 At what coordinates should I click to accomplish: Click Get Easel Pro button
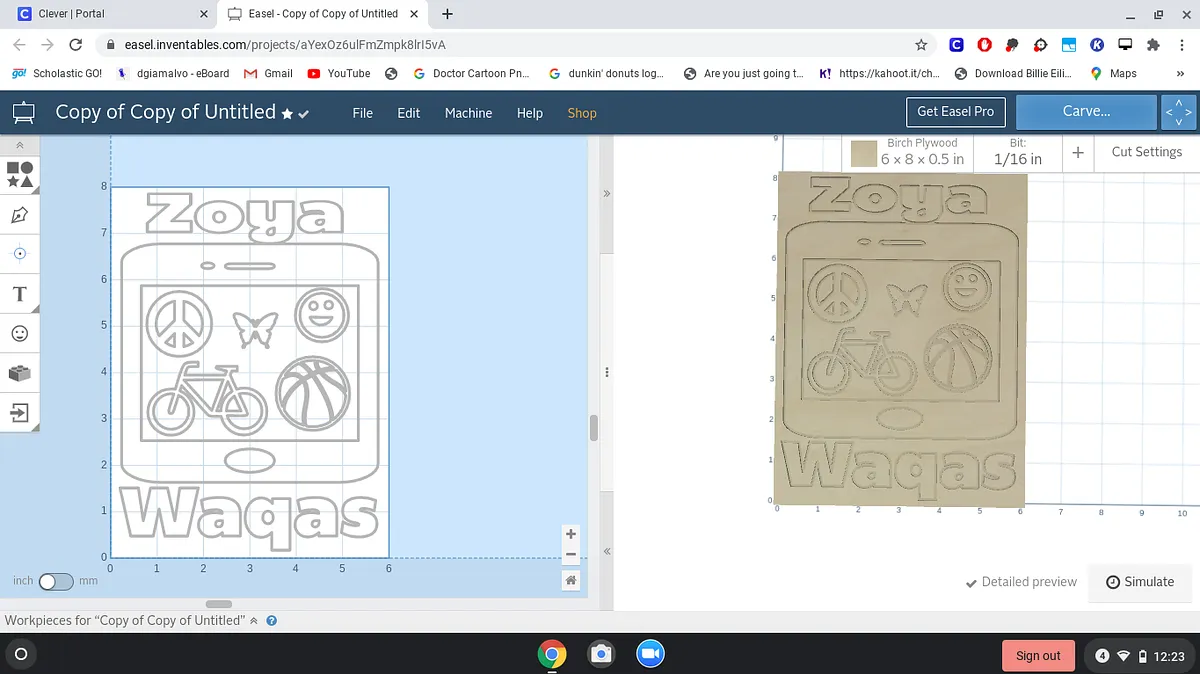point(955,111)
